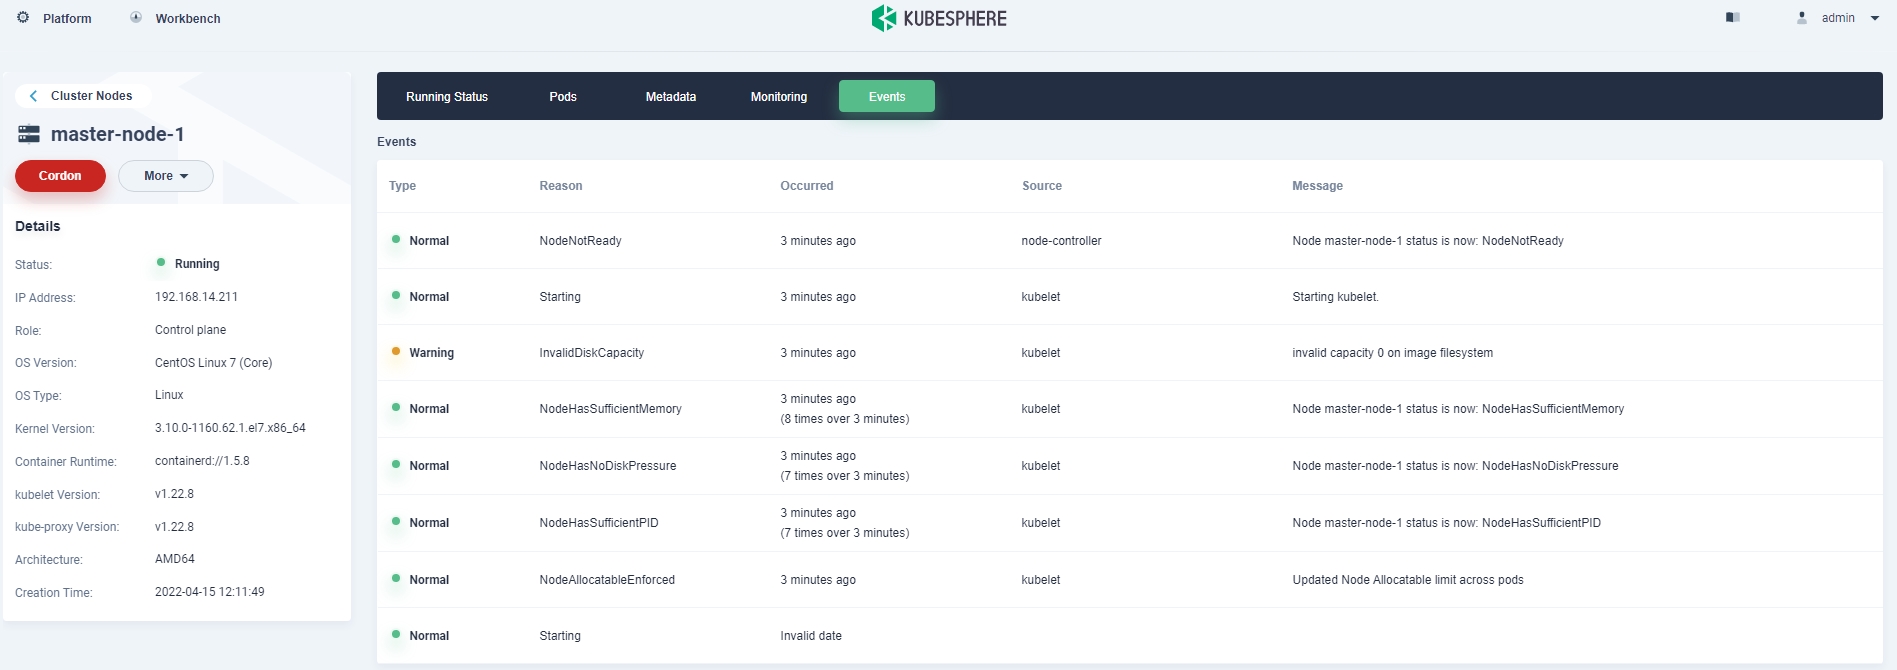Click the KubeSphere logo
Screen dimensions: 1897x670
(939, 18)
